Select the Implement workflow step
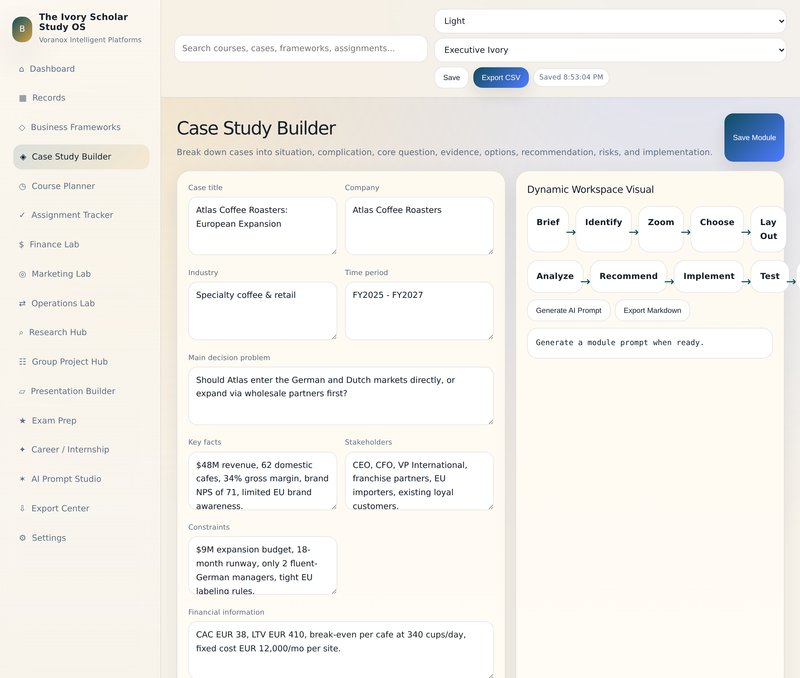800x678 pixels. click(x=709, y=277)
